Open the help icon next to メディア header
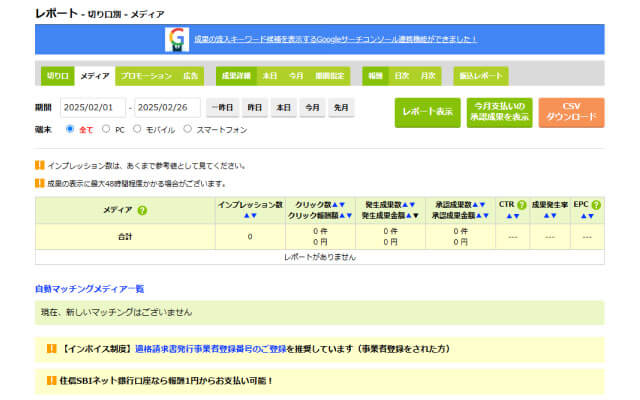Screen dimensions: 640x400 tap(142, 211)
